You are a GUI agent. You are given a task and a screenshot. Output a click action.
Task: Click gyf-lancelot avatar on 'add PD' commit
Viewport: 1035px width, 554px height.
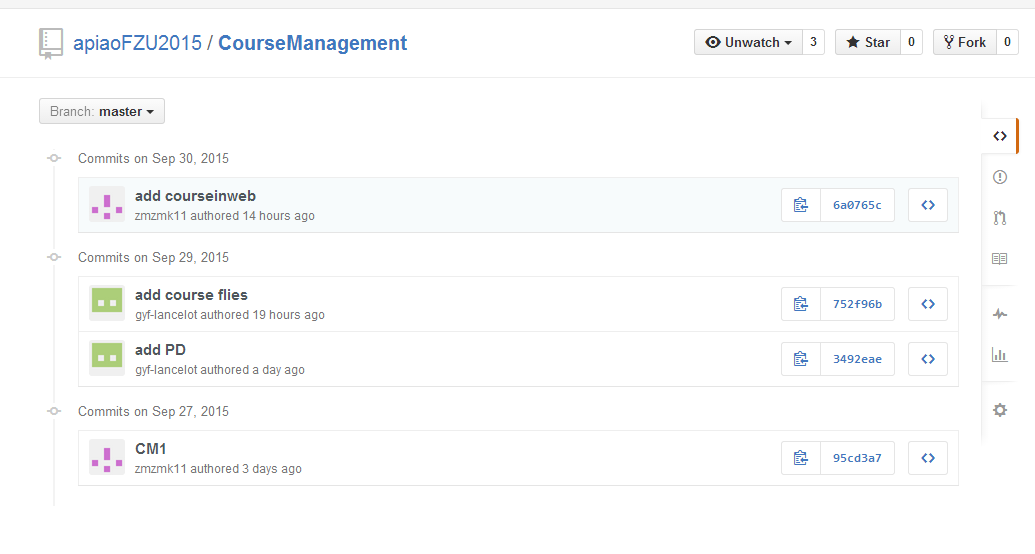tap(107, 359)
